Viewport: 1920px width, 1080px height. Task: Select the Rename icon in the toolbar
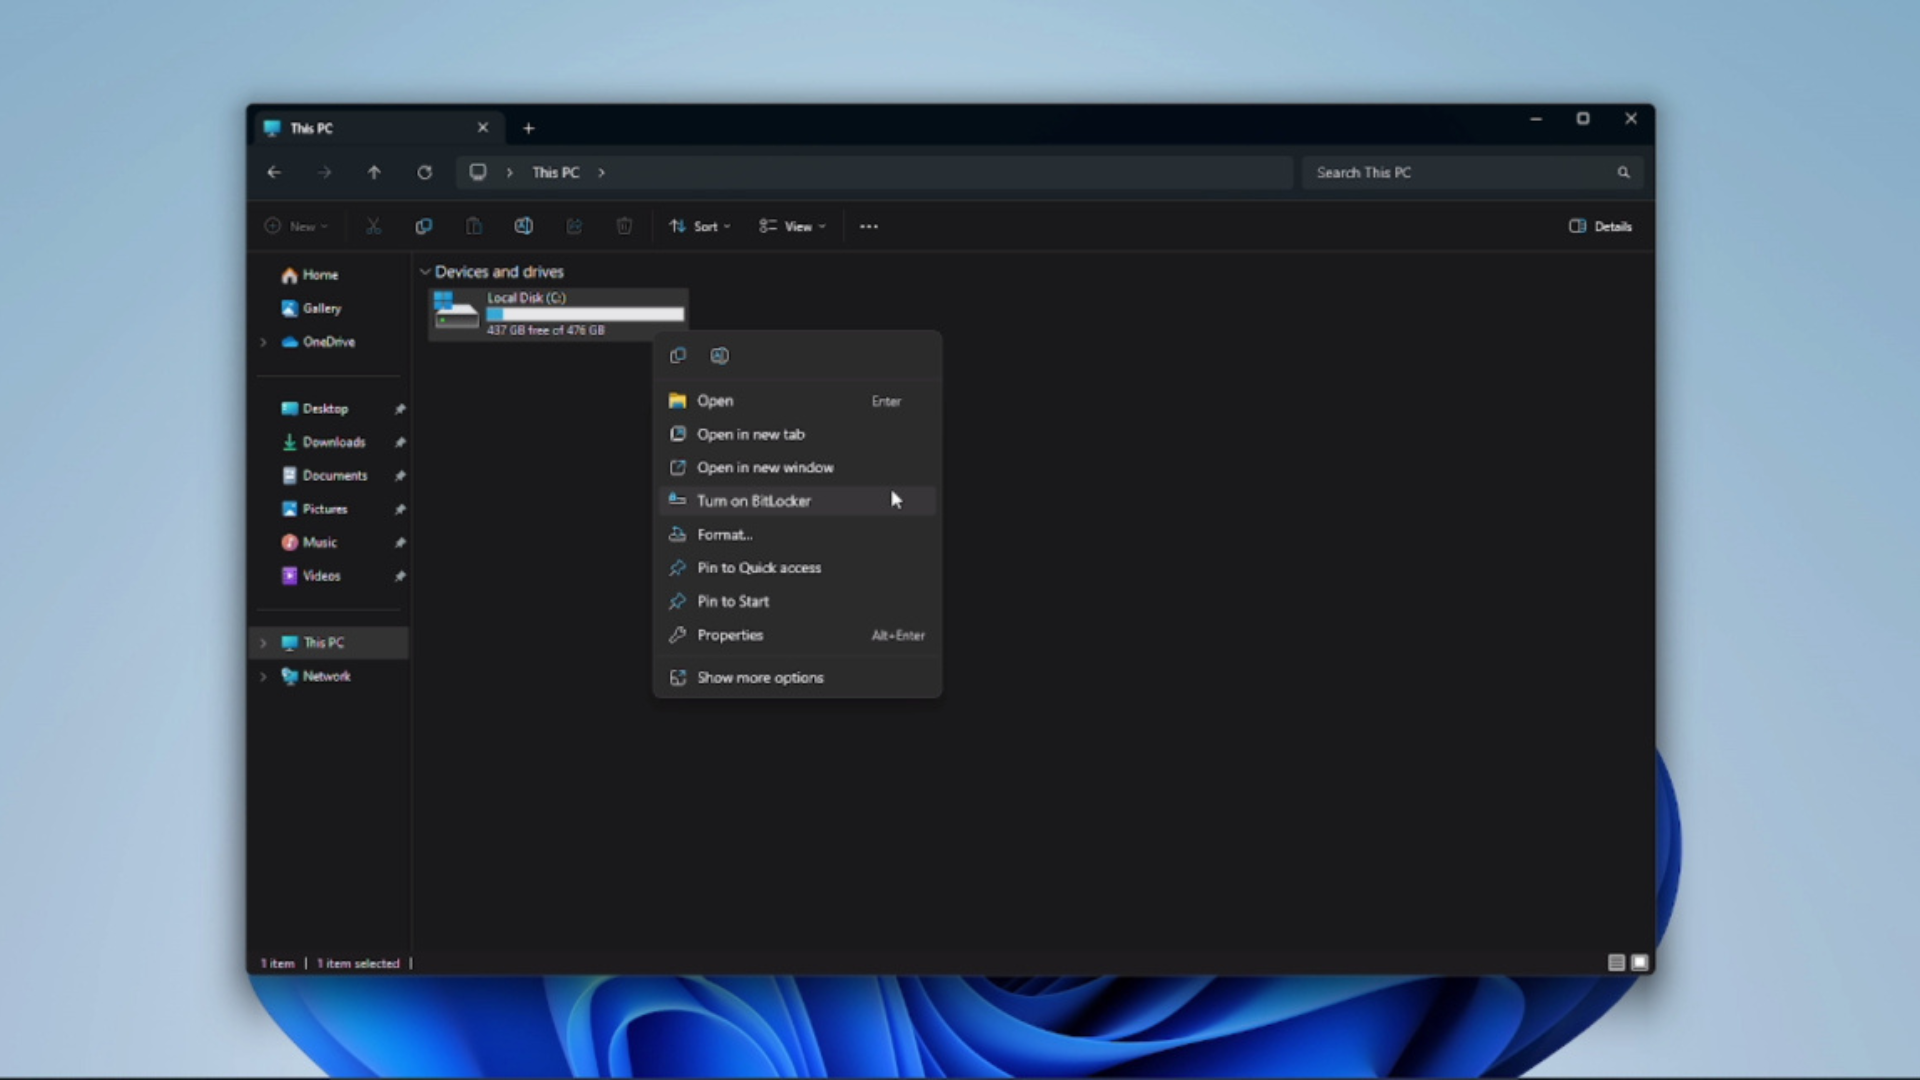(x=524, y=226)
